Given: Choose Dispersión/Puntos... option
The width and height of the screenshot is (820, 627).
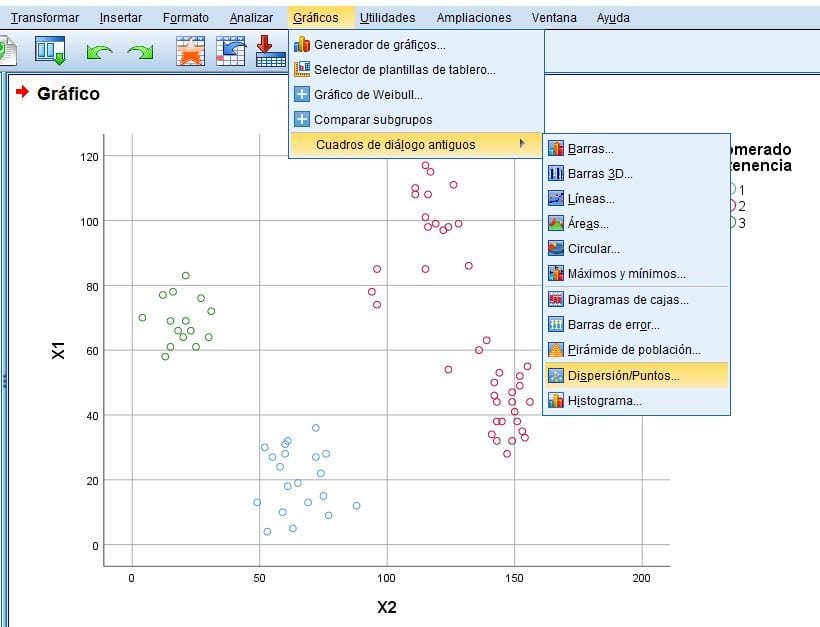Looking at the screenshot, I should (x=636, y=375).
